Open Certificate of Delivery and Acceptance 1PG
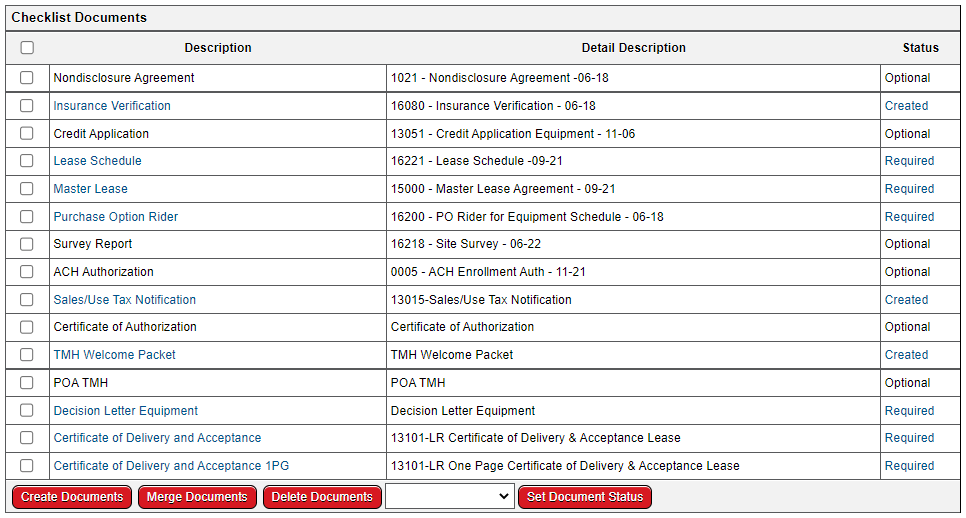Viewport: 966px width, 518px height. [171, 466]
